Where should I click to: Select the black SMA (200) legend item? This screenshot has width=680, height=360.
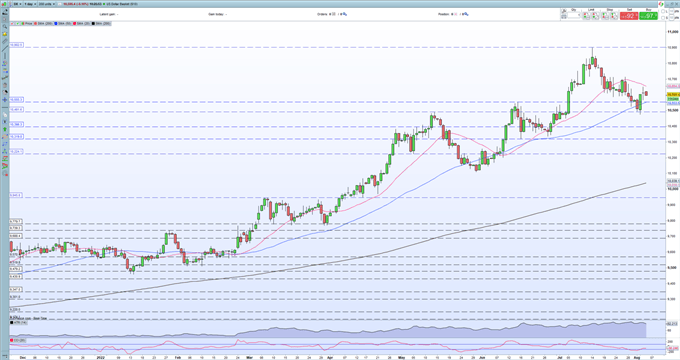101,23
